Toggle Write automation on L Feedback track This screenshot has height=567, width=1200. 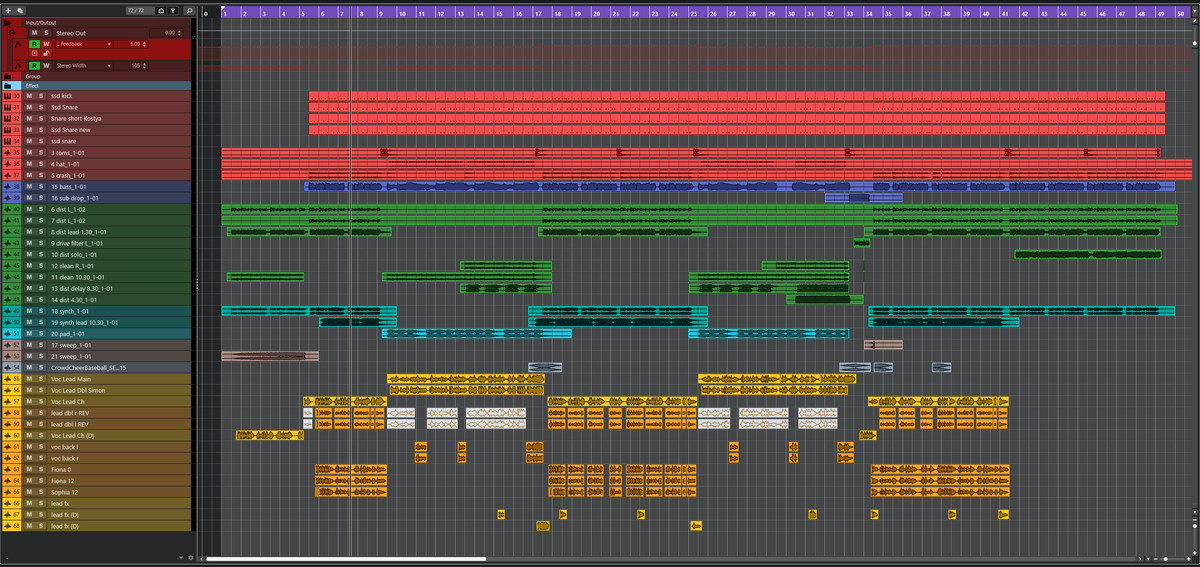[x=46, y=44]
